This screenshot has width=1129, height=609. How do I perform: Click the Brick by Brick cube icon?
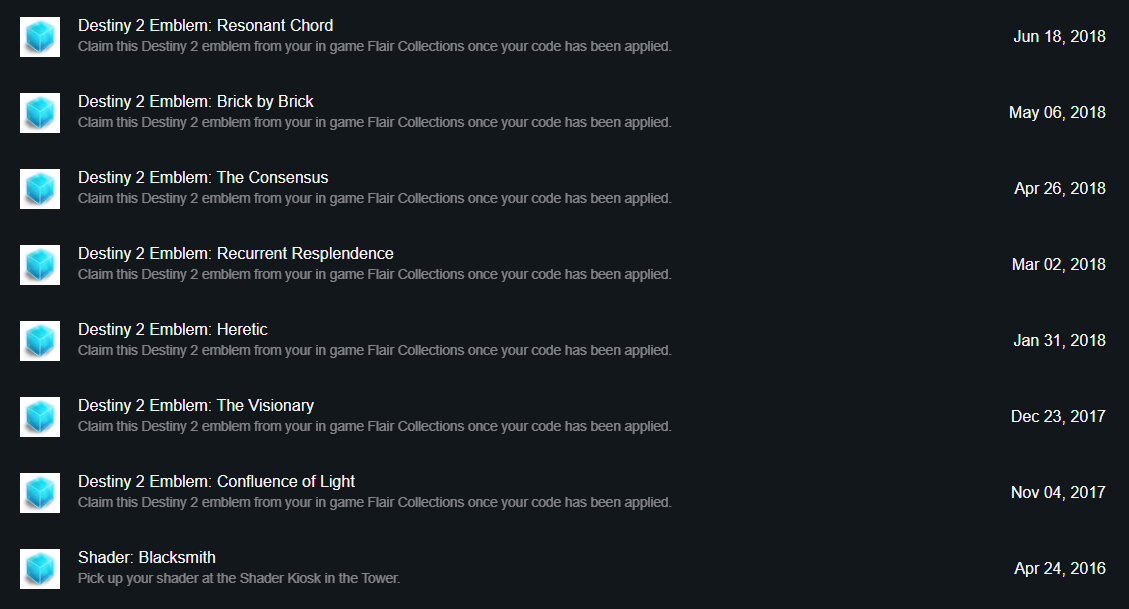click(40, 113)
